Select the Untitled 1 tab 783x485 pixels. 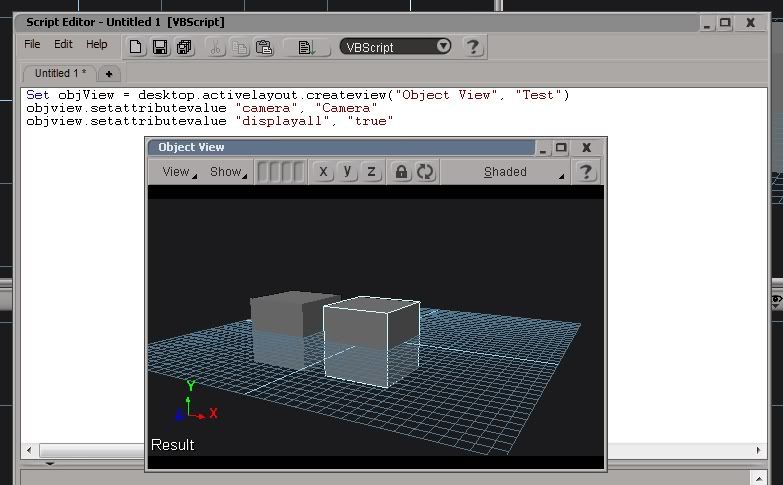(x=60, y=73)
